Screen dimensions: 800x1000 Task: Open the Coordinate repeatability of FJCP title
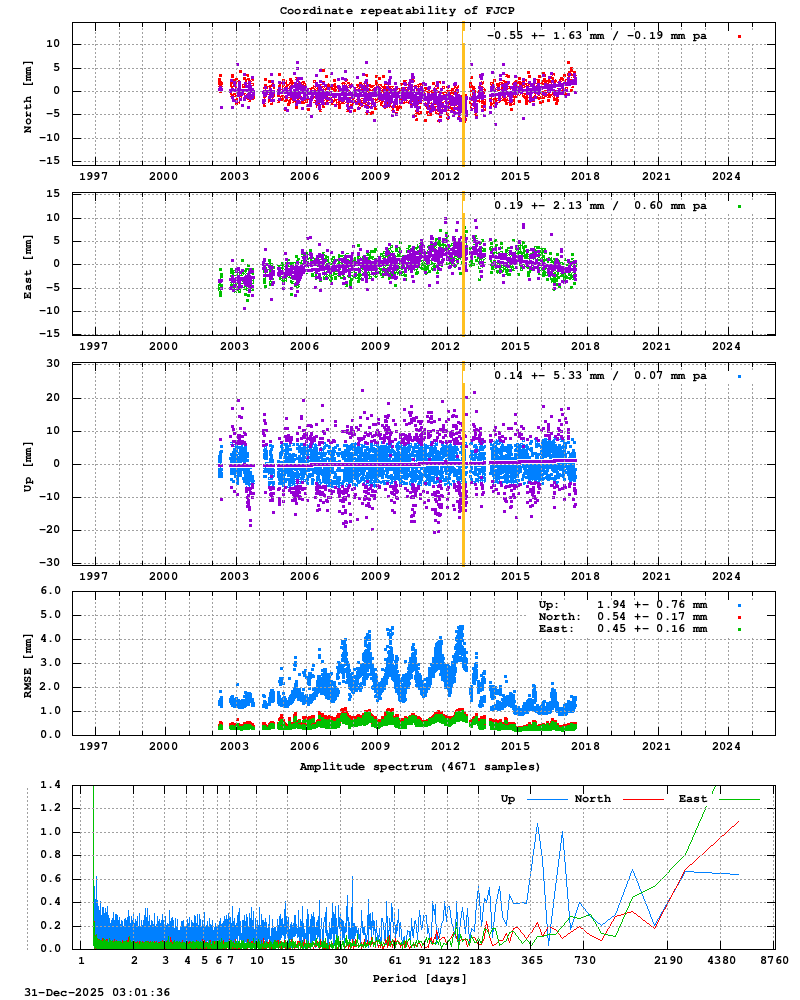tap(400, 12)
